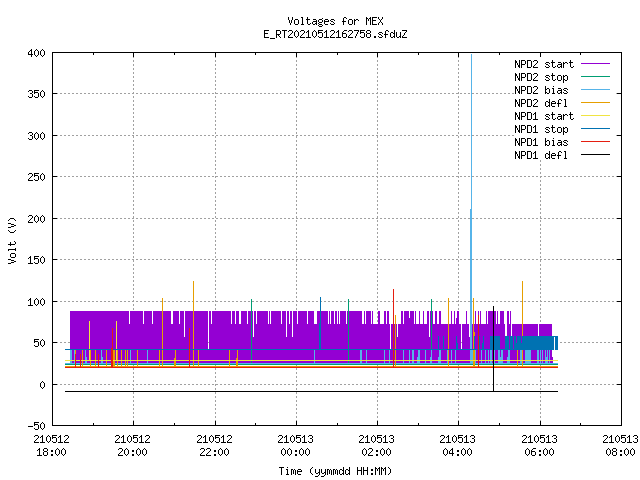Select the NPD1 defl legend label
This screenshot has width=640, height=480.
coord(541,155)
